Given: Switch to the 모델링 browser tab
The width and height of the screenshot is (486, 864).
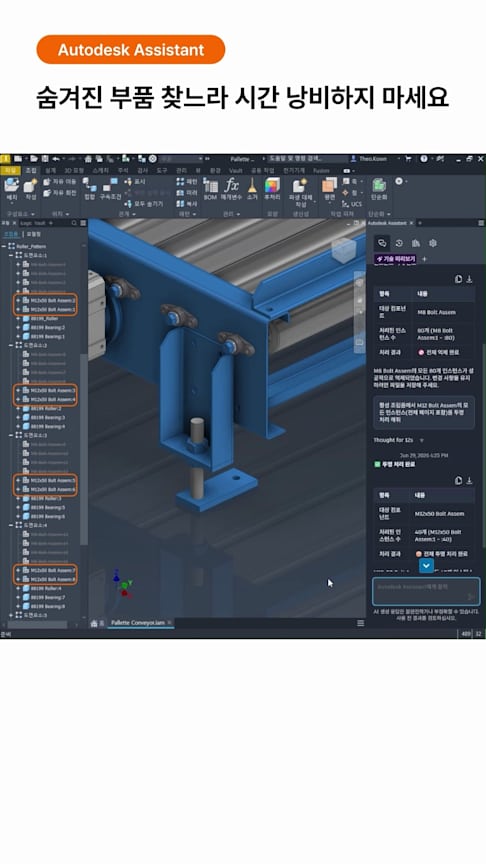Looking at the screenshot, I should [33, 234].
